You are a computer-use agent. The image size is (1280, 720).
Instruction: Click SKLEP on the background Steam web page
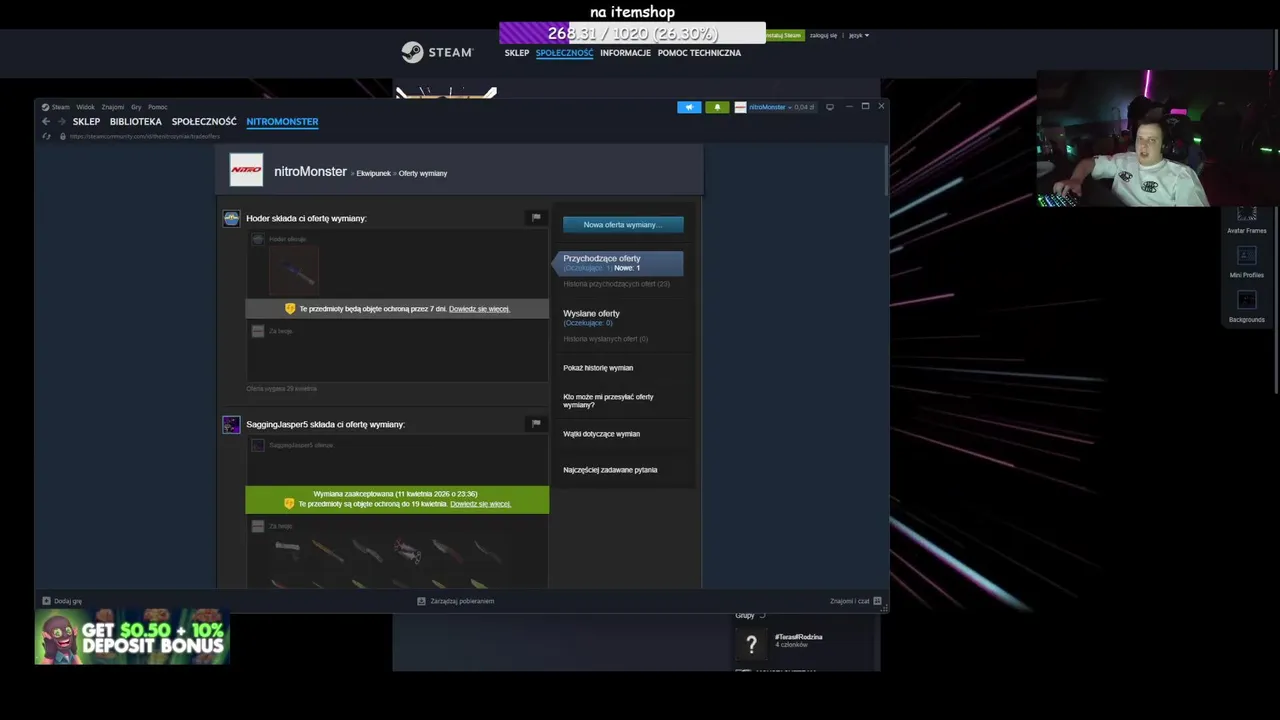517,53
